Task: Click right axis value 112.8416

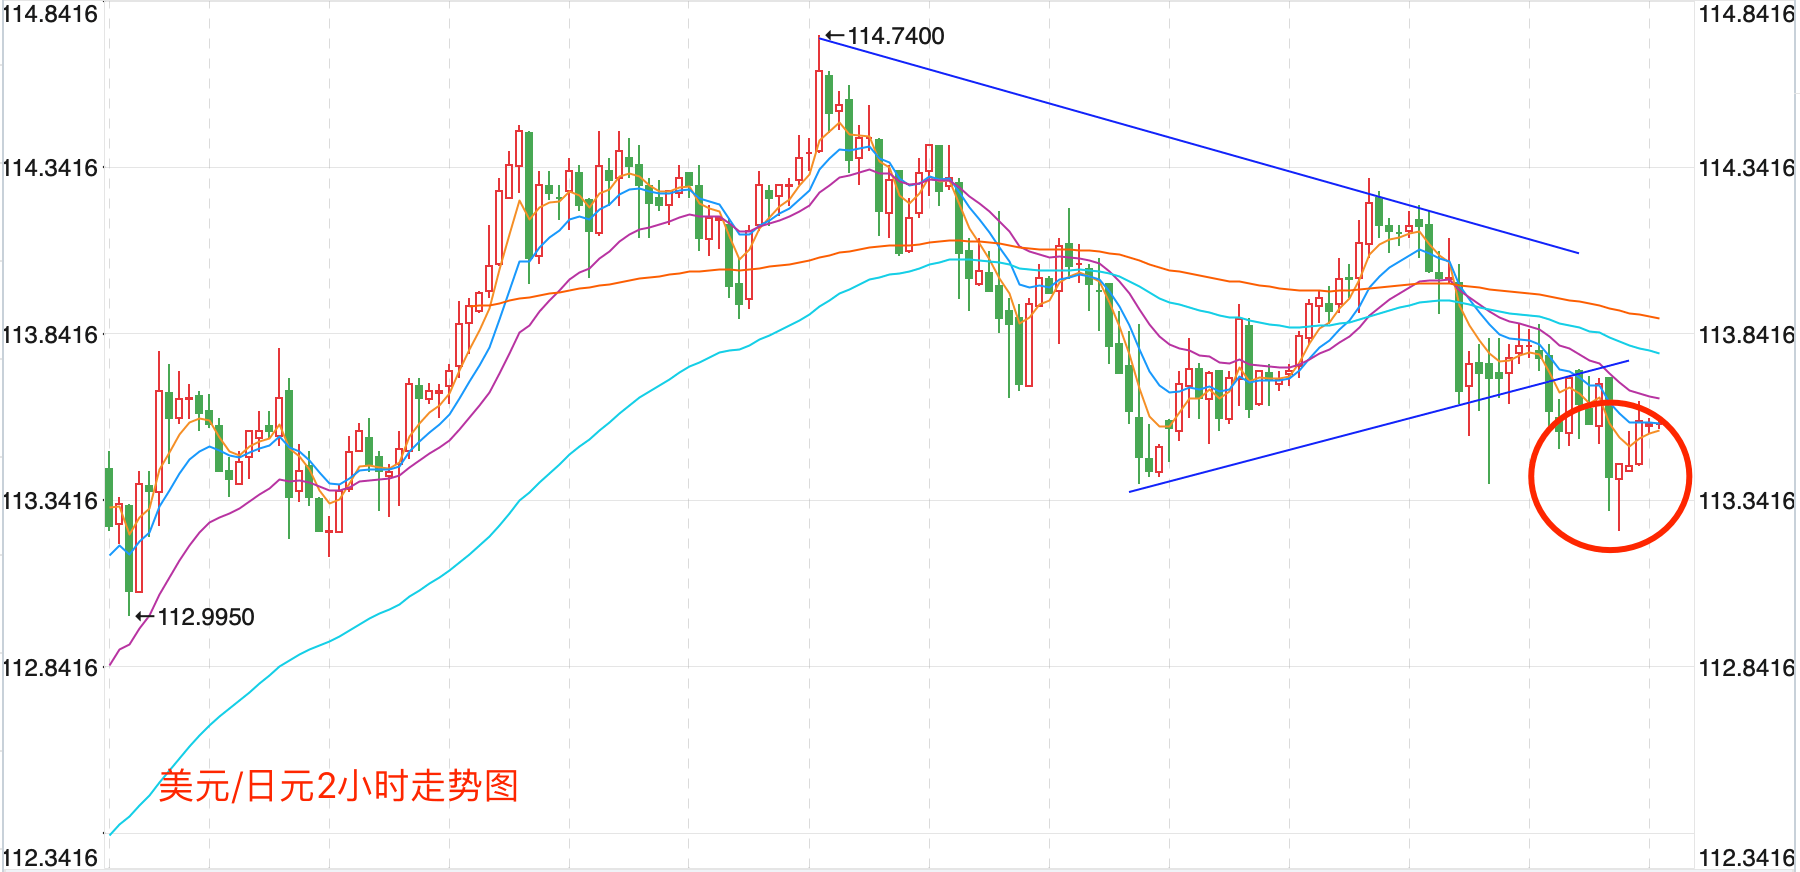Action: [1747, 667]
